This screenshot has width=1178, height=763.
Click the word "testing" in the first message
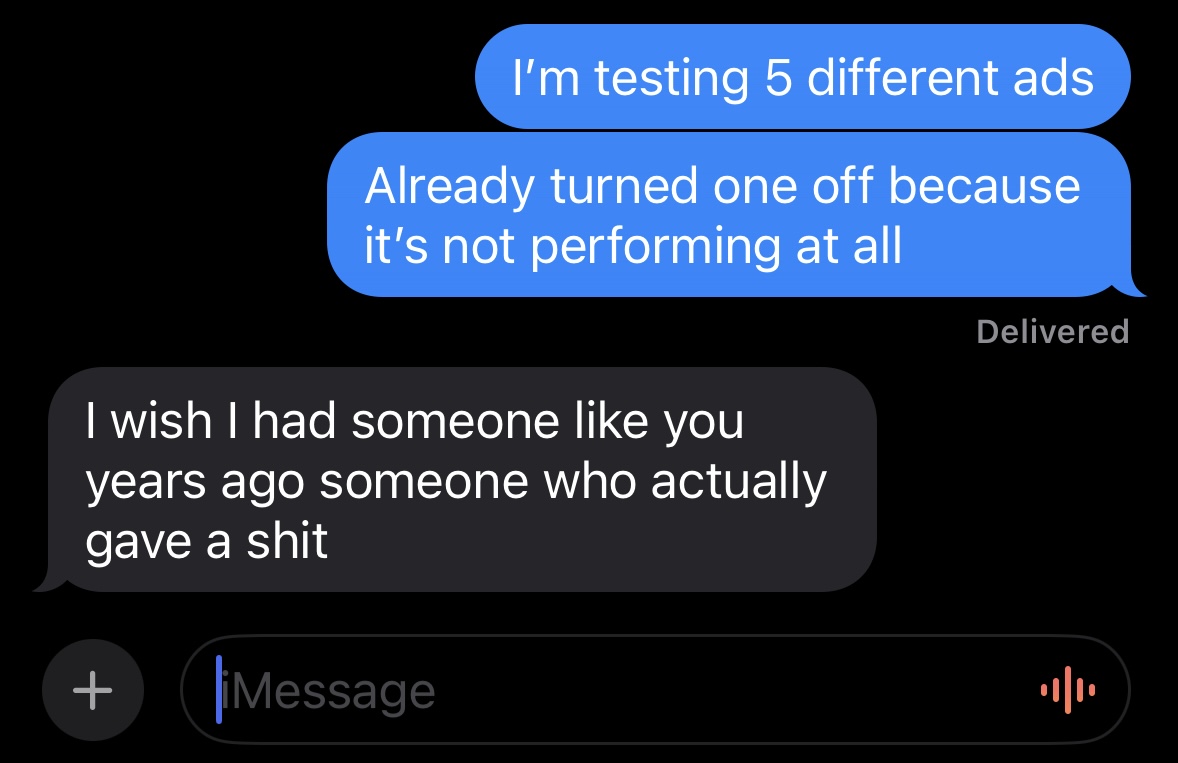pyautogui.click(x=672, y=78)
